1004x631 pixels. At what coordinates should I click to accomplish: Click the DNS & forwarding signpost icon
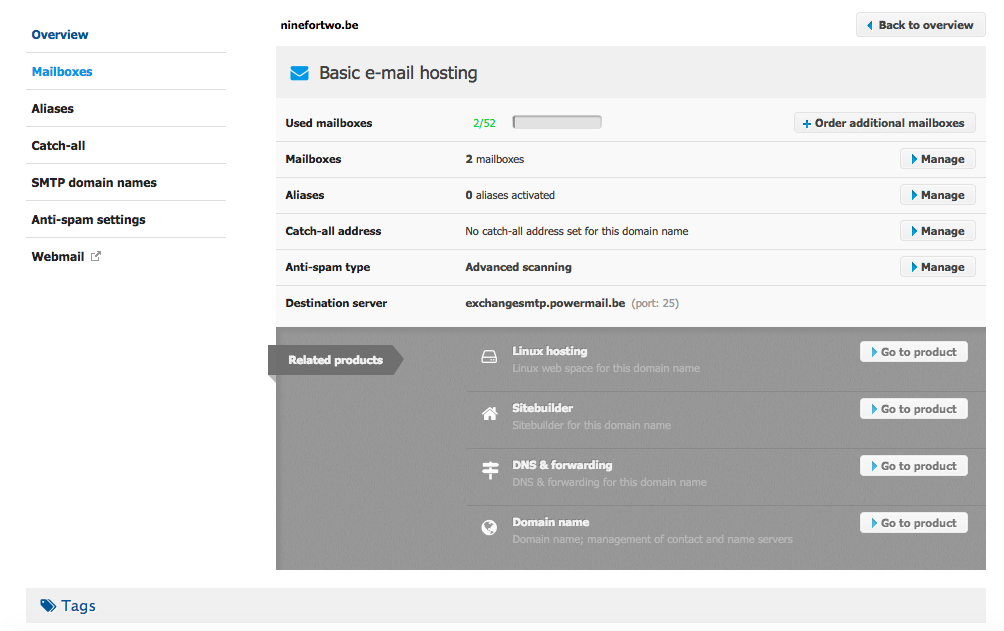[x=489, y=471]
